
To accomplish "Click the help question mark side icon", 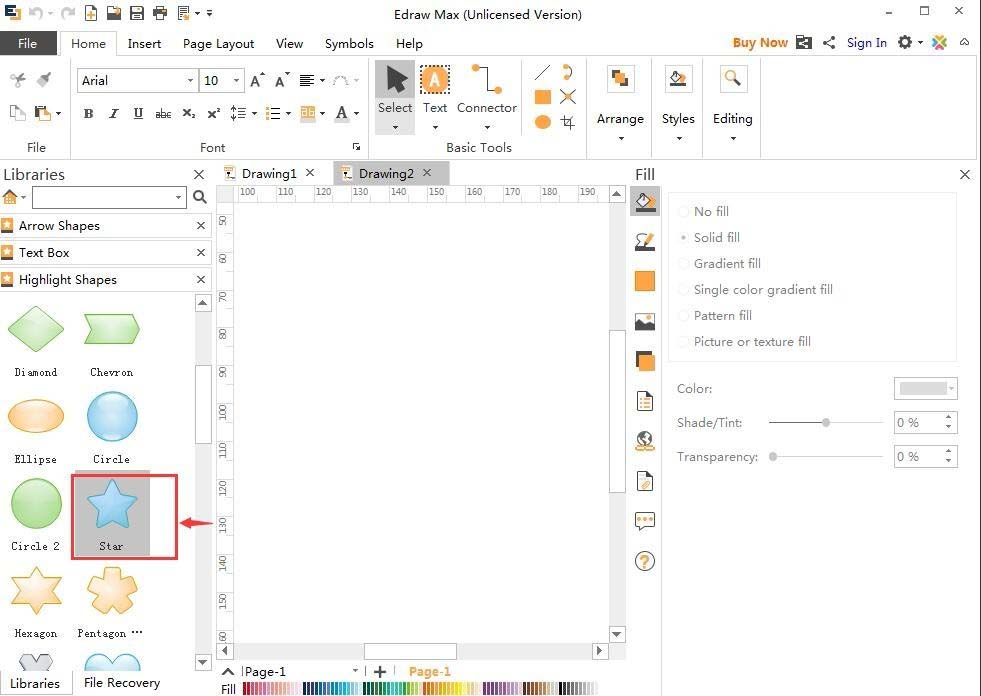I will click(645, 561).
